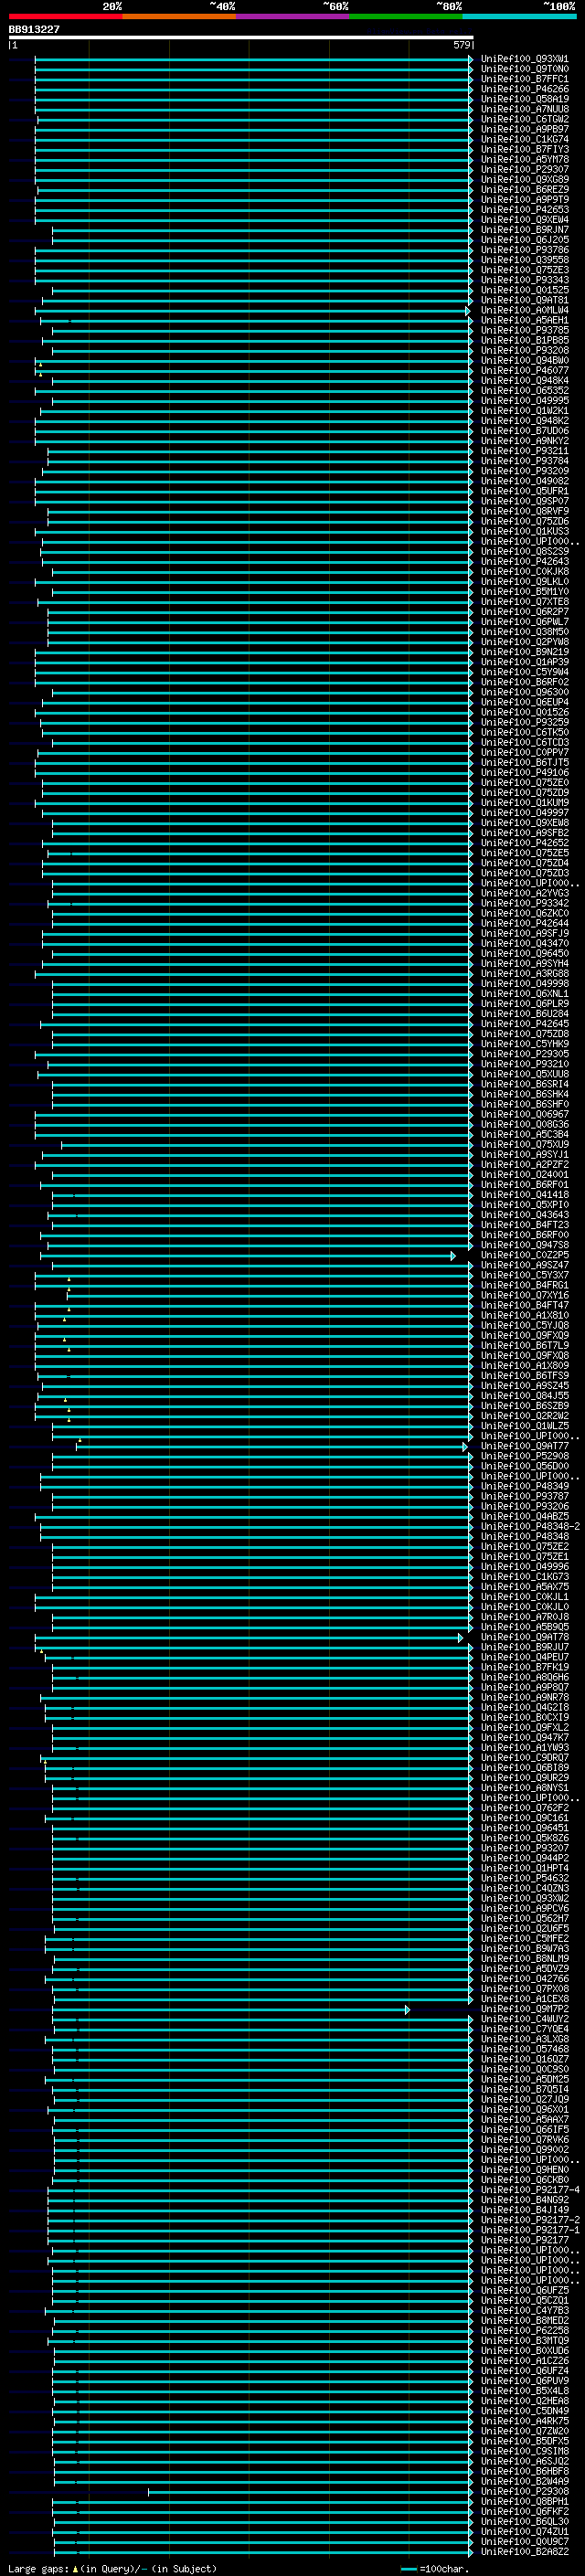Click the cyan ~100% identity legend segment

[x=519, y=16]
